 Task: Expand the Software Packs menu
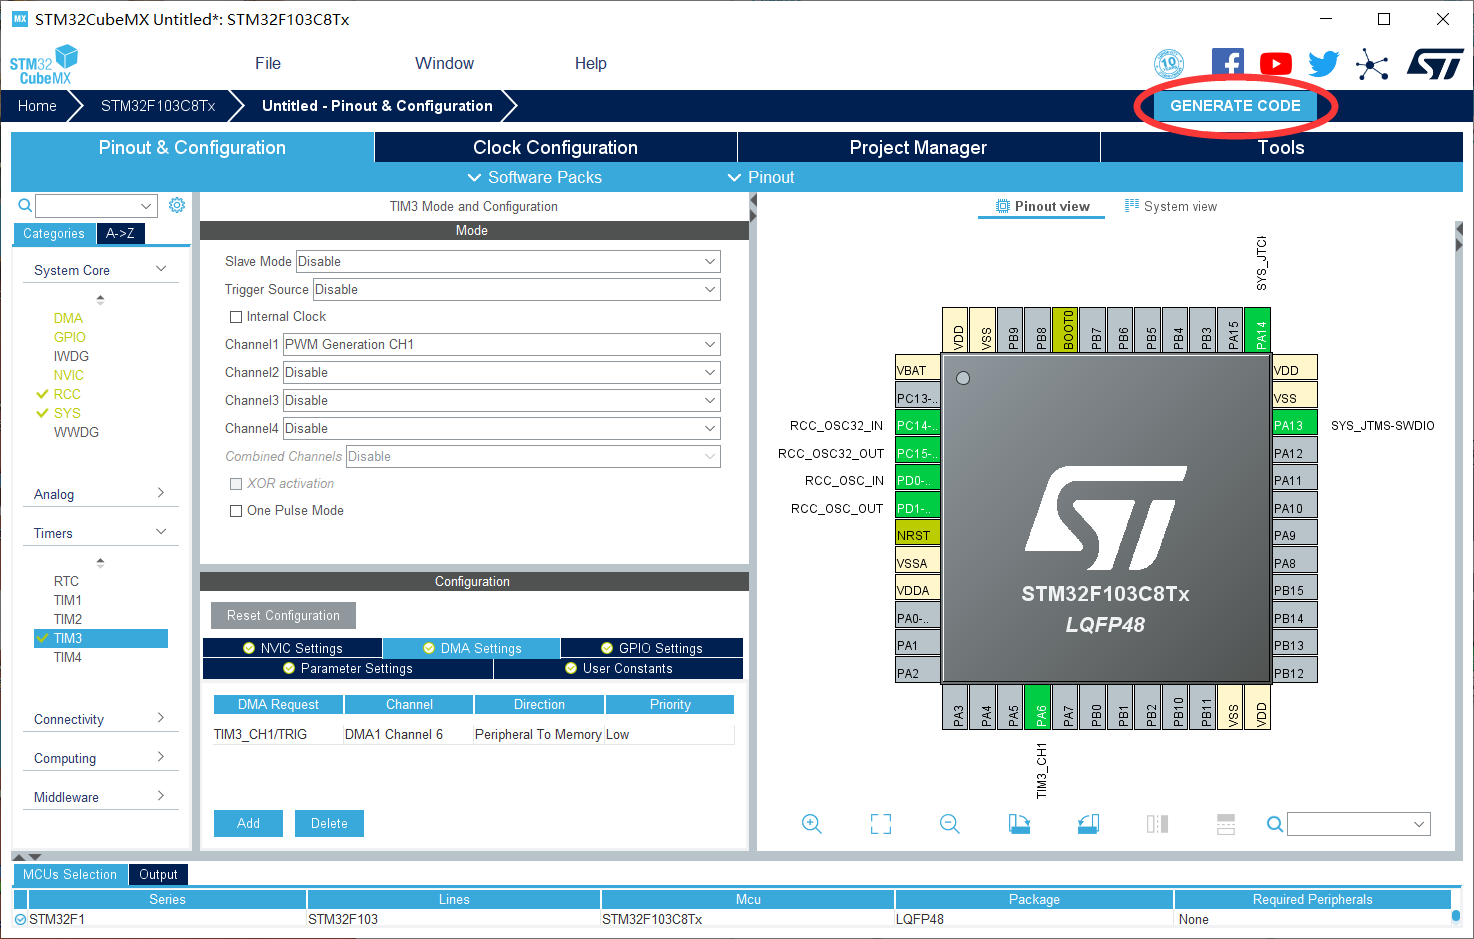coord(535,177)
